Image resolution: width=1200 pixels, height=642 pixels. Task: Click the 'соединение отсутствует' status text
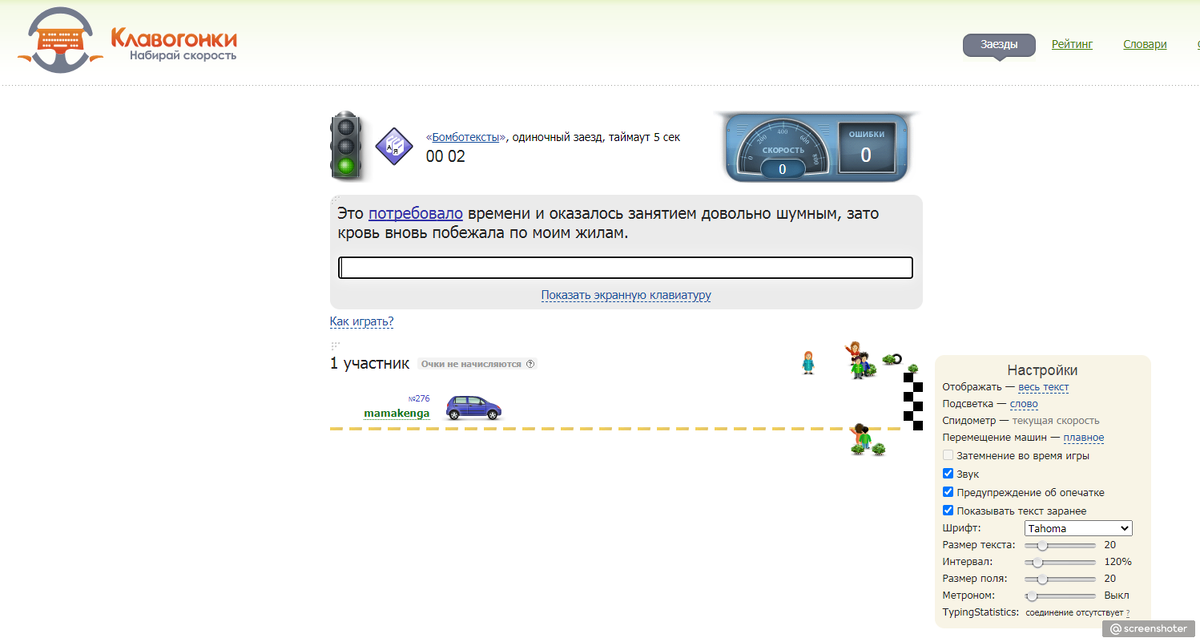pos(1073,613)
